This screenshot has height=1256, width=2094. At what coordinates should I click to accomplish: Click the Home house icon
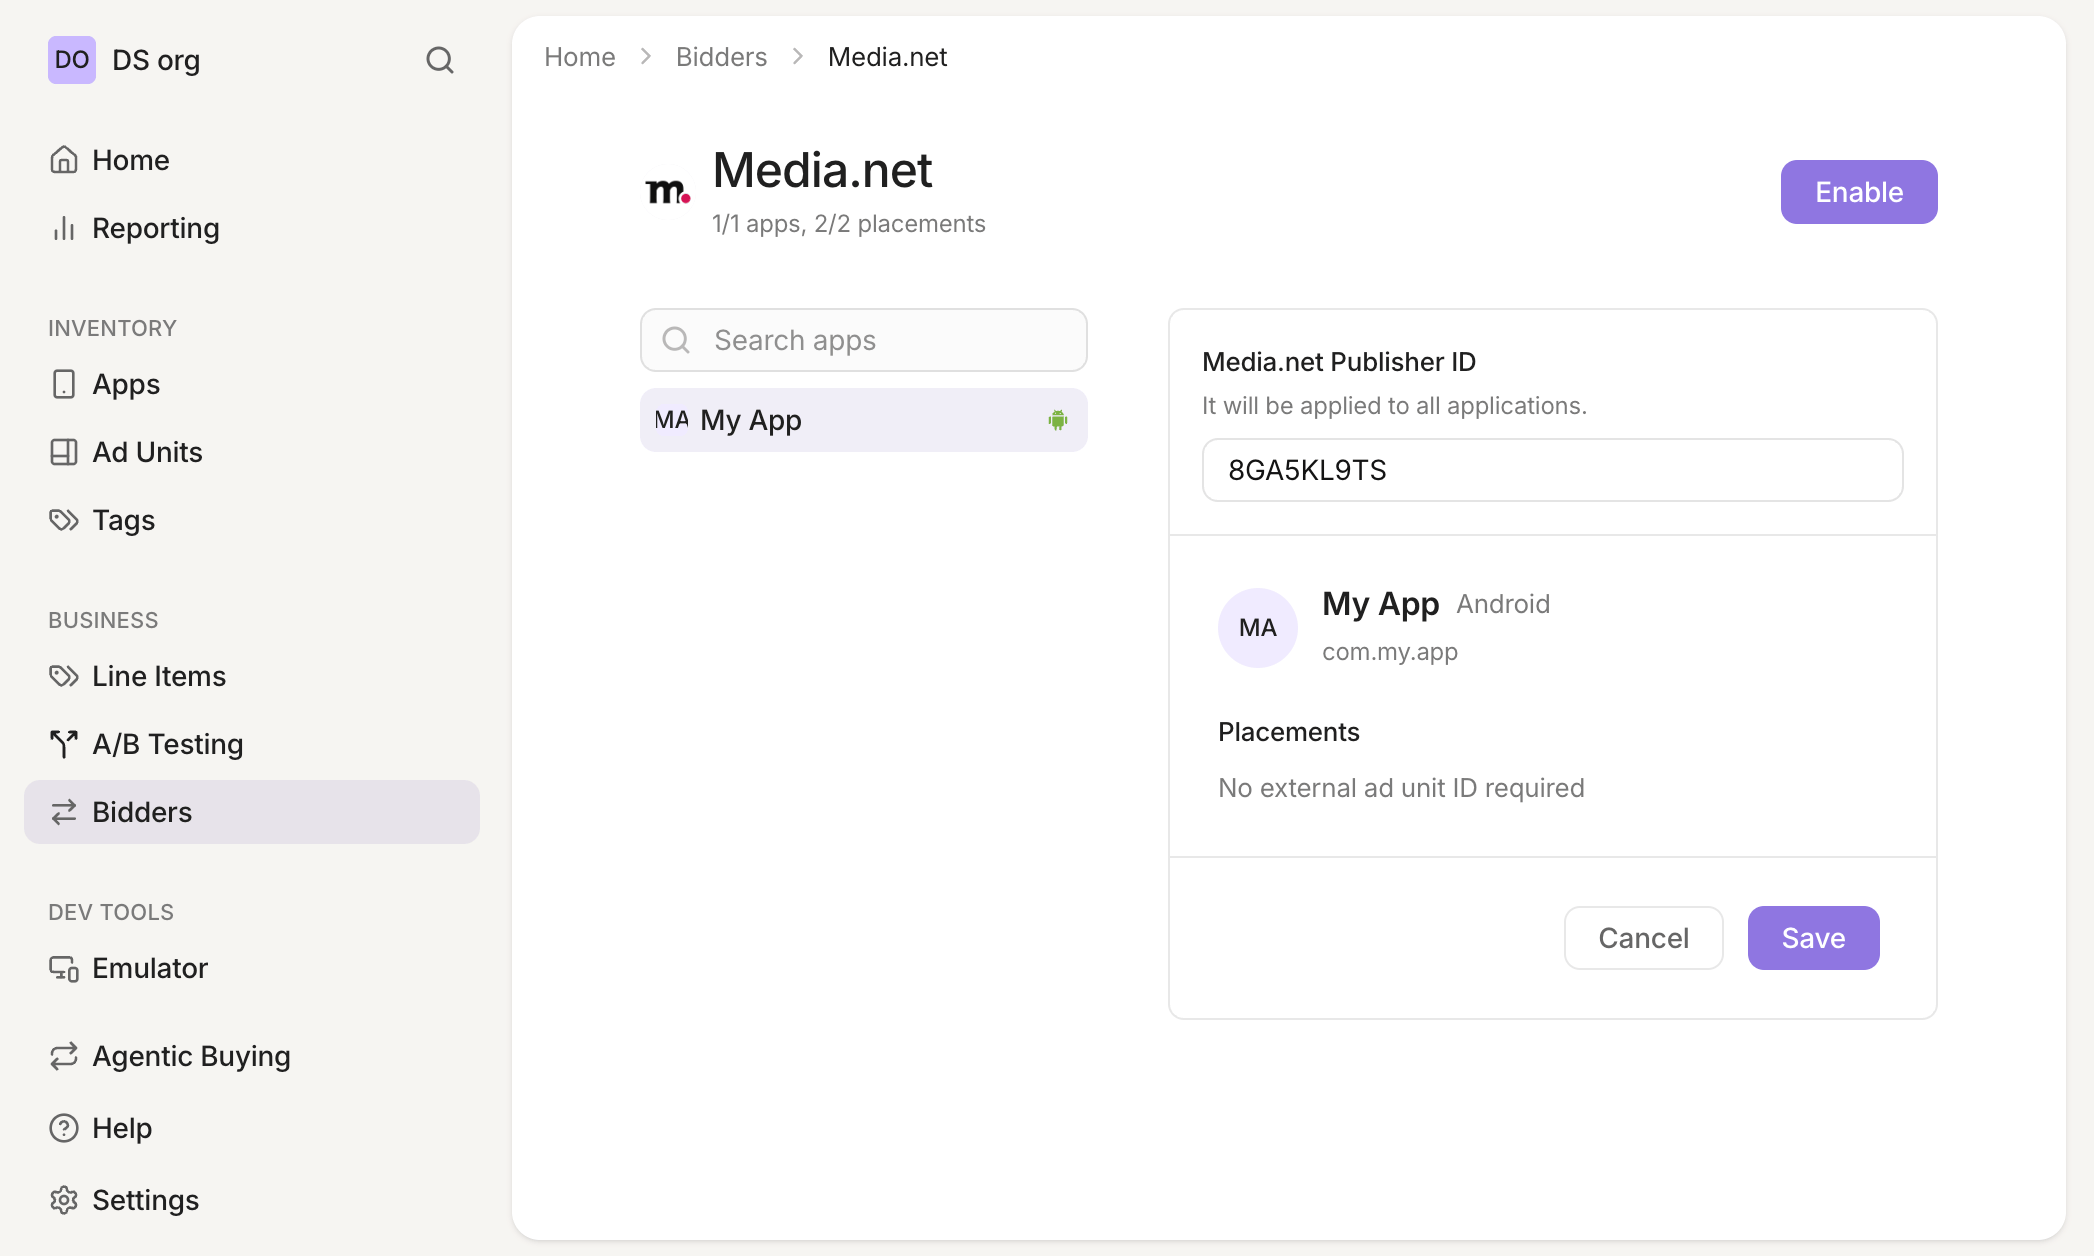pos(64,160)
